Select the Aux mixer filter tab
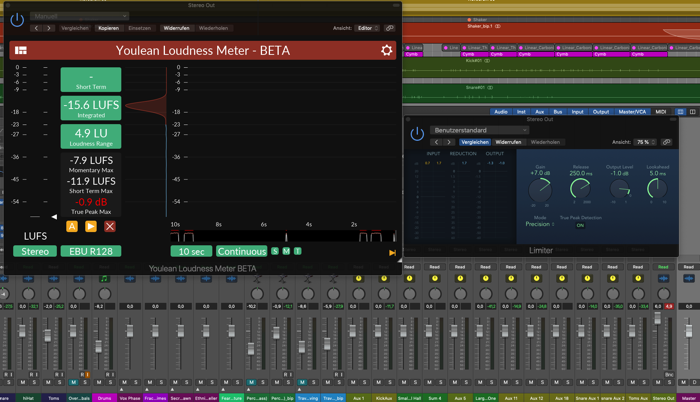Screen dimensions: 700x402 539,112
